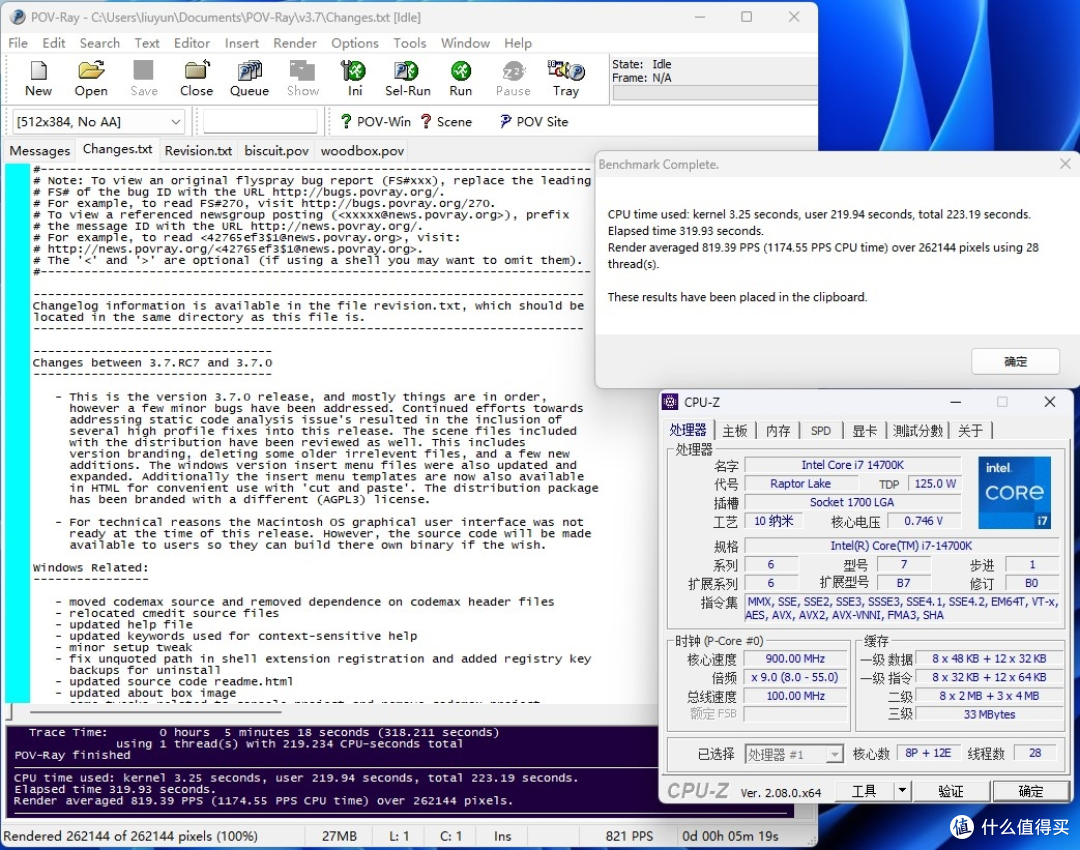Image resolution: width=1080 pixels, height=850 pixels.
Task: Click the render progress bar under Frame
Action: coord(714,93)
